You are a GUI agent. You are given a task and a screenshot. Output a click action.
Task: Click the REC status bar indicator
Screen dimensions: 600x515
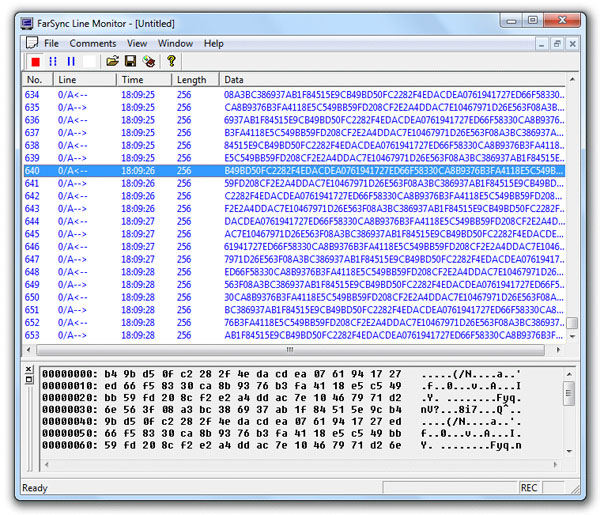[x=529, y=487]
